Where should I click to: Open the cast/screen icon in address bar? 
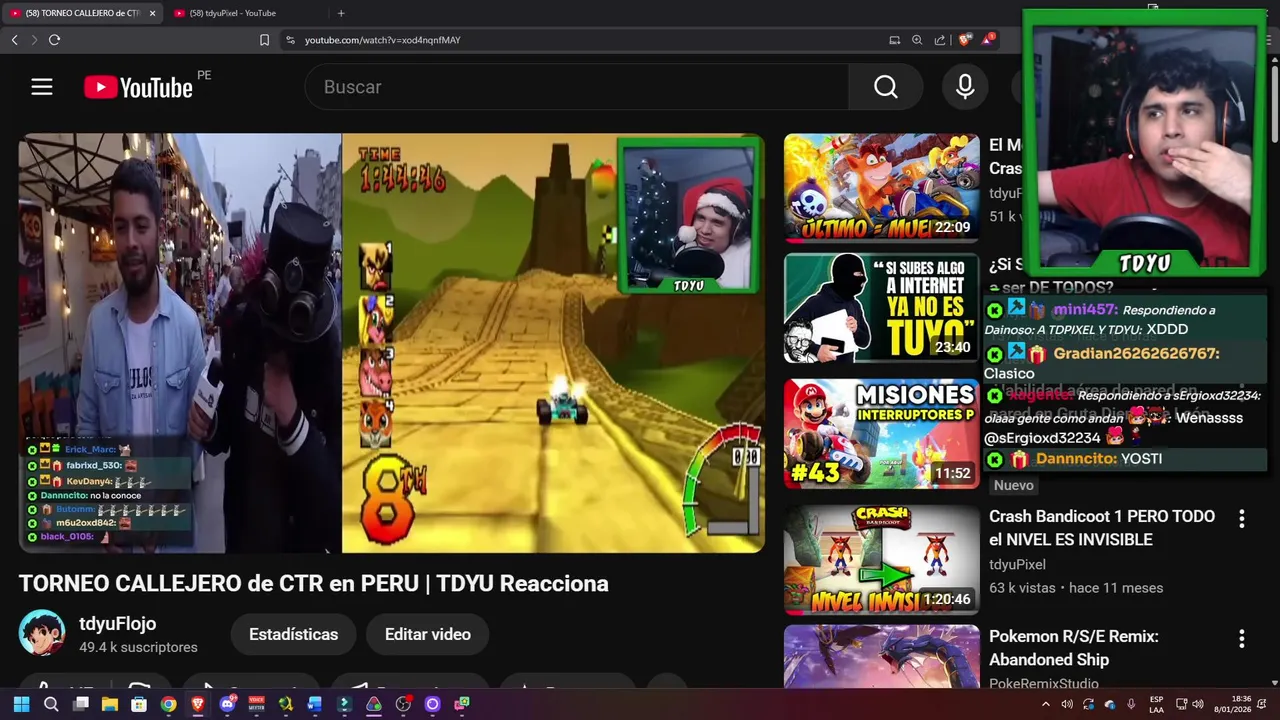[x=894, y=40]
